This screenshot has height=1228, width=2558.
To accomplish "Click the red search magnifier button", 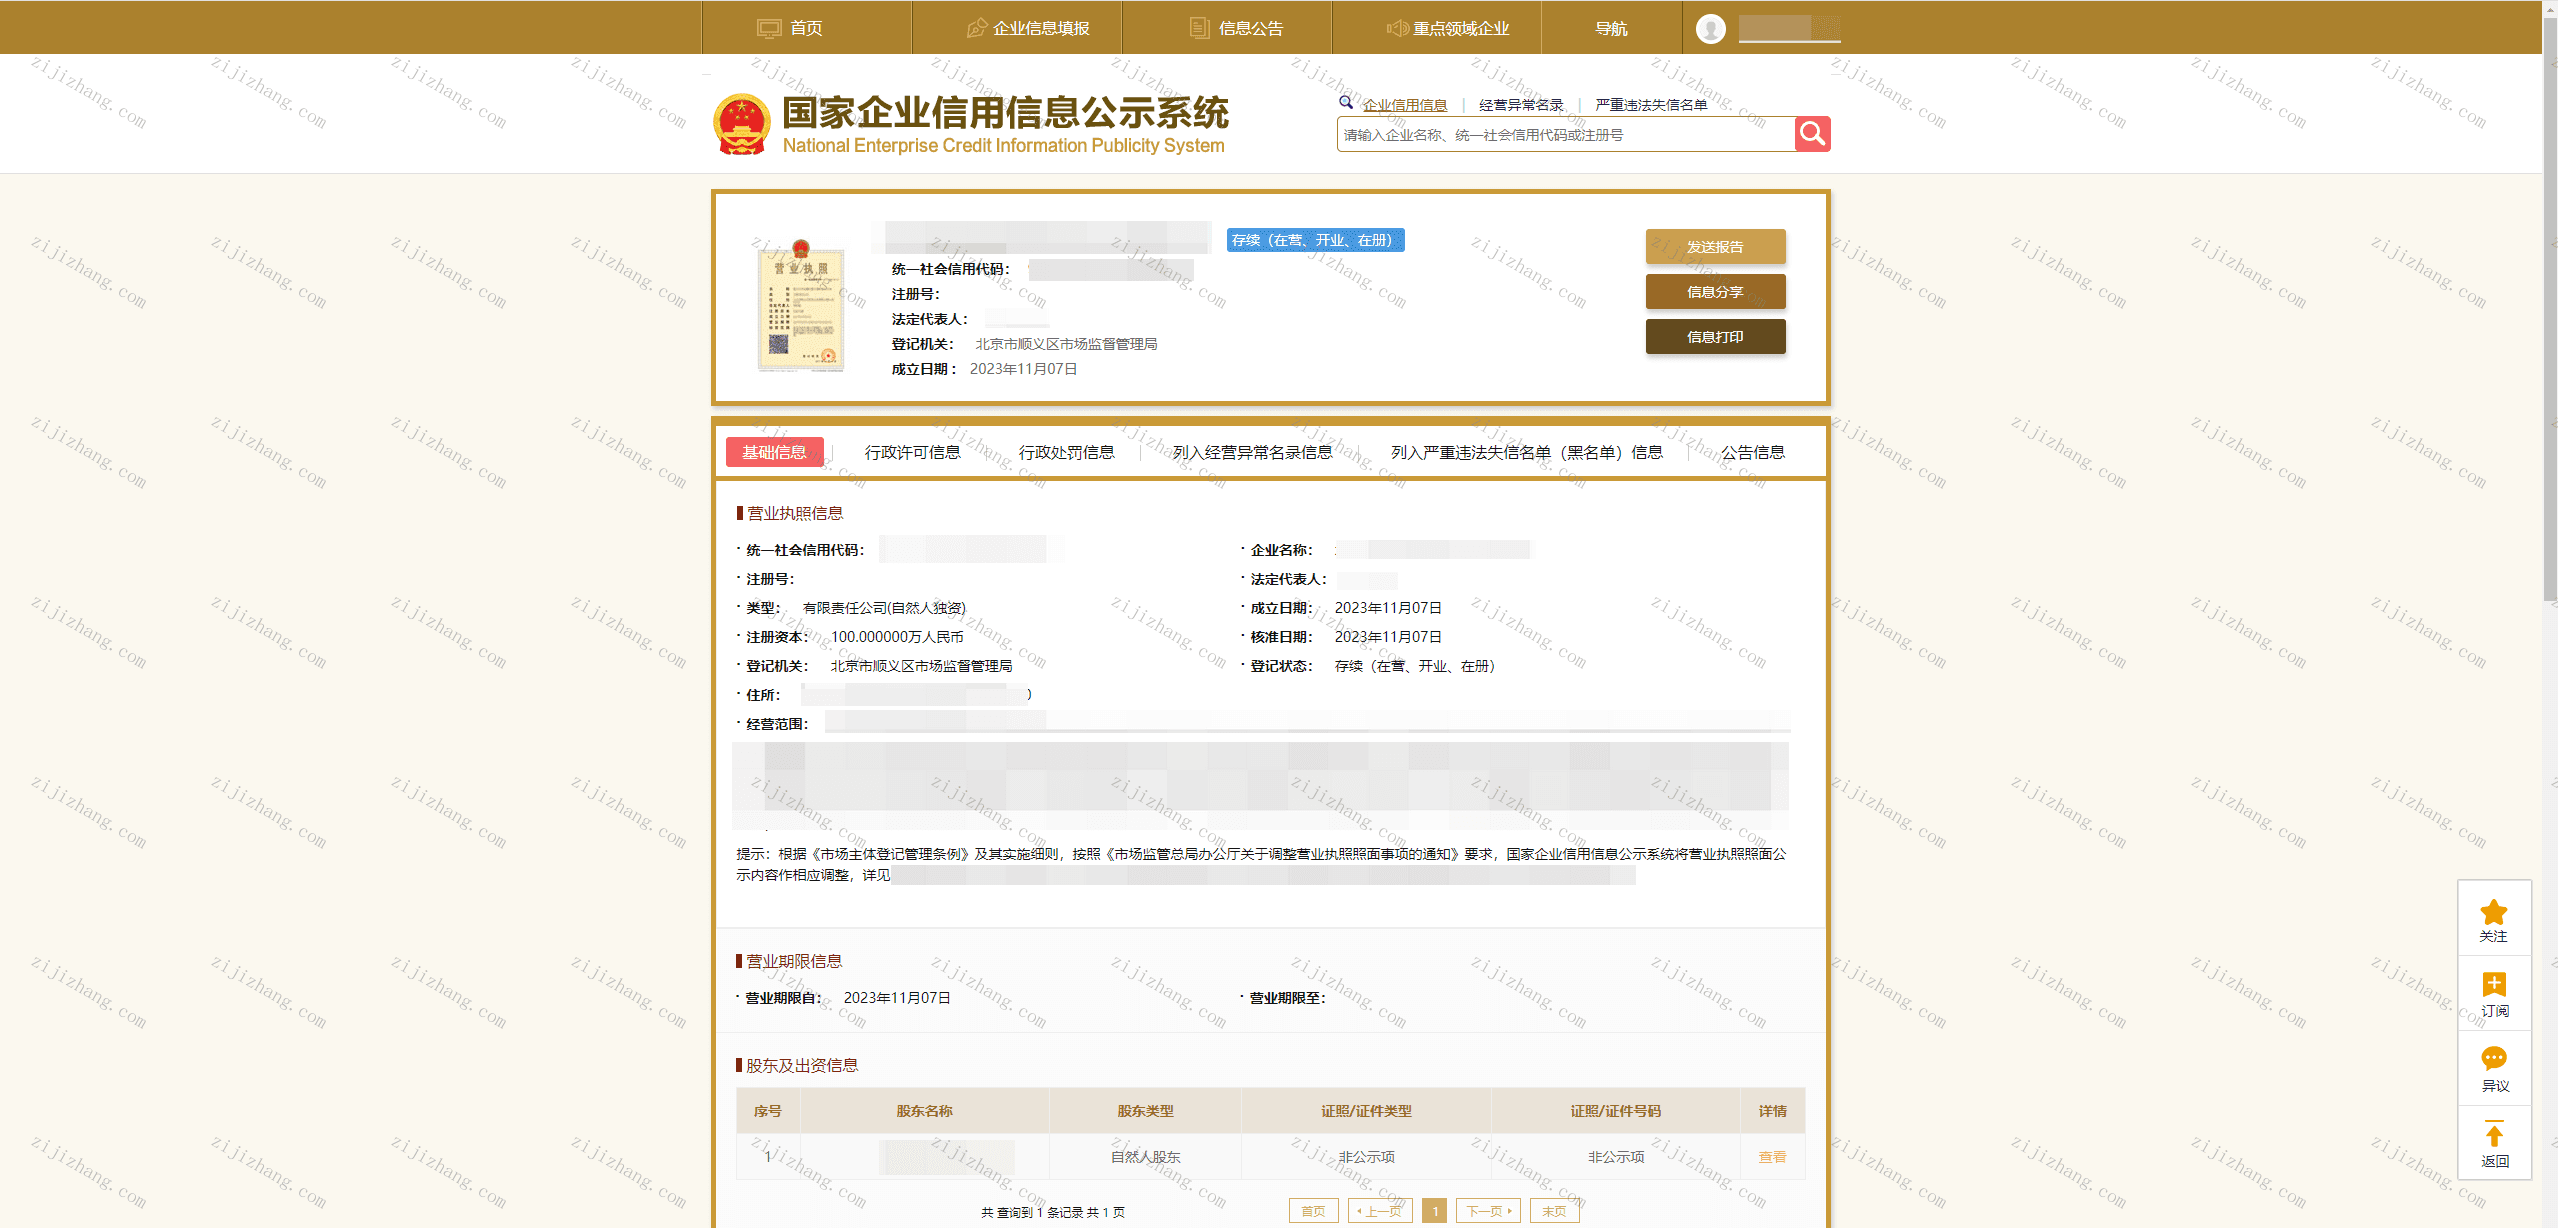I will [1812, 134].
